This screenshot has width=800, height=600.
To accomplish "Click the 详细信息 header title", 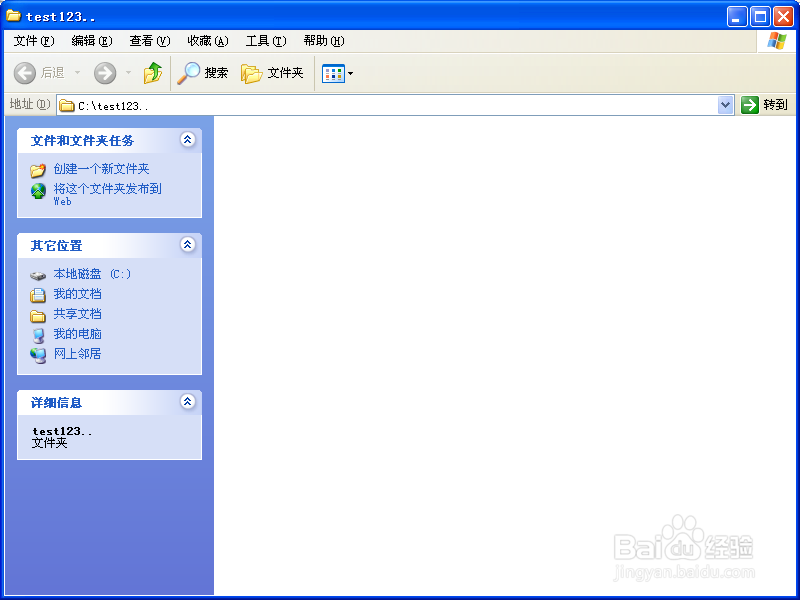I will click(x=57, y=403).
